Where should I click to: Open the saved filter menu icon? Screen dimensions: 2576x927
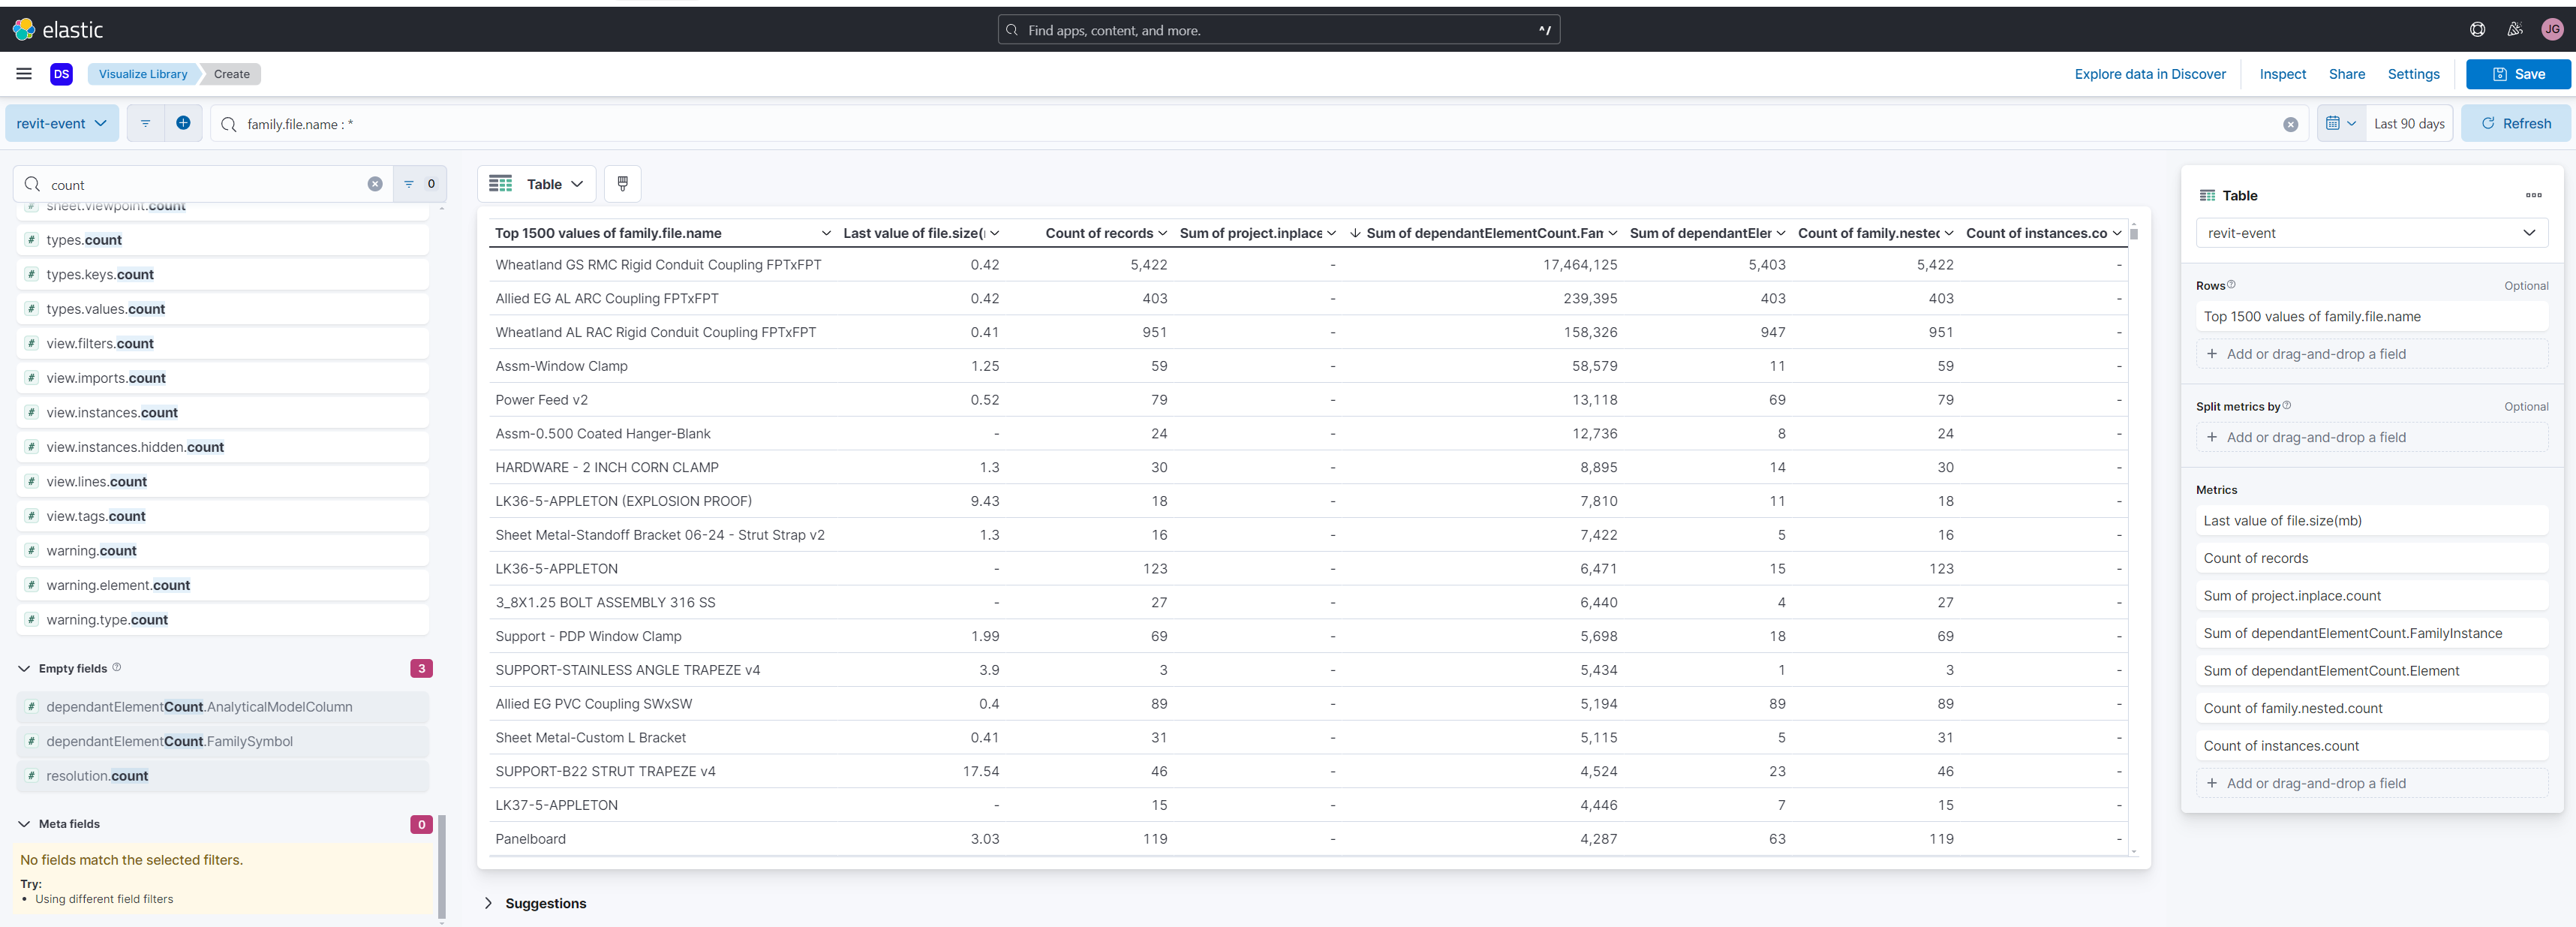[145, 123]
